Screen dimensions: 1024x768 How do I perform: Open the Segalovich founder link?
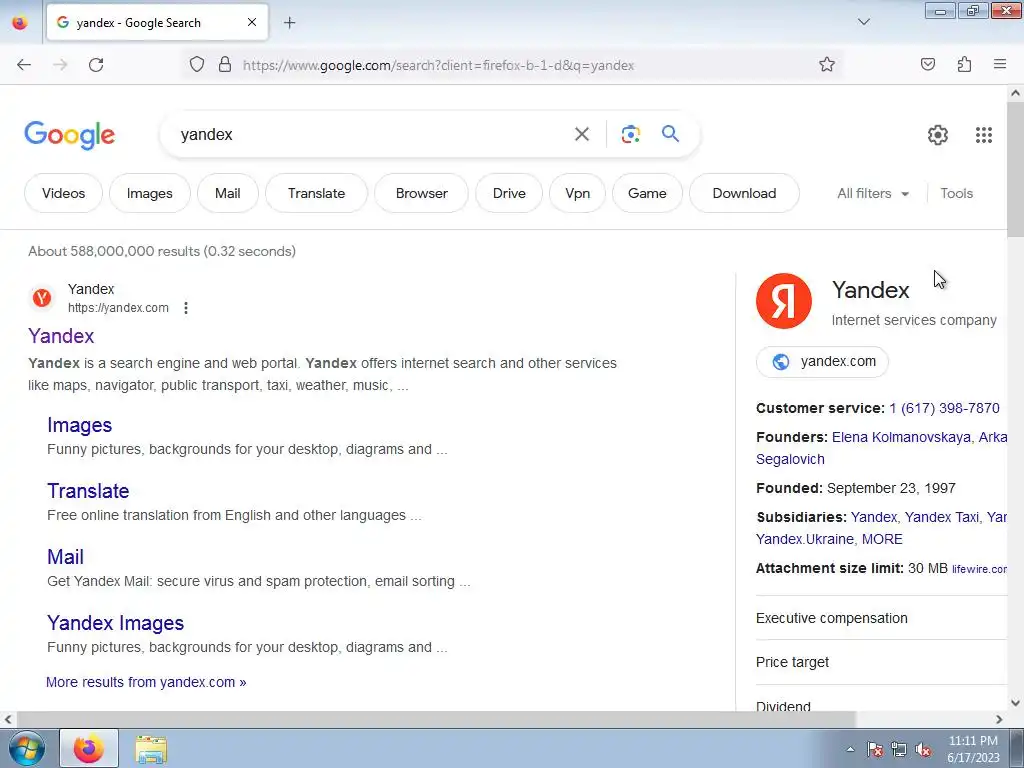(x=790, y=459)
